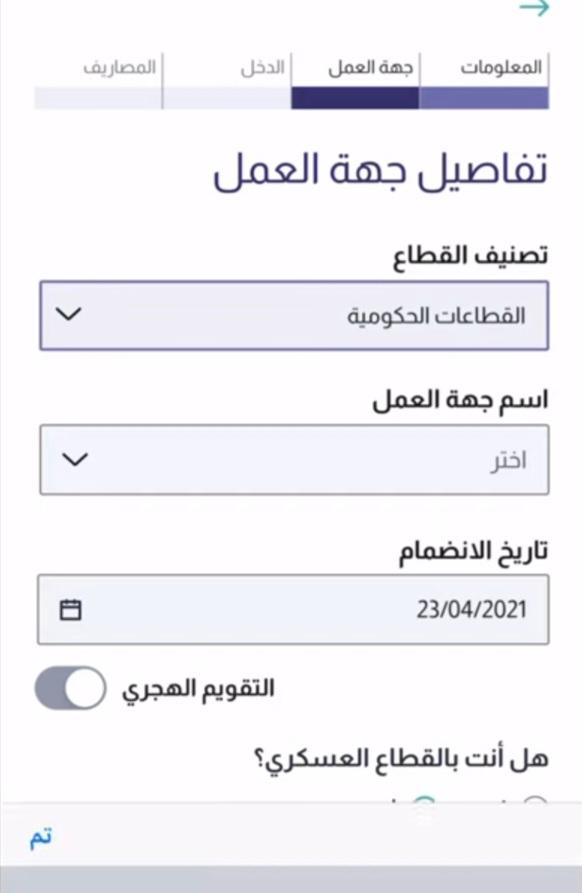Open the القطاعات الحكومية sector dropdown
This screenshot has height=893, width=582.
click(x=294, y=315)
